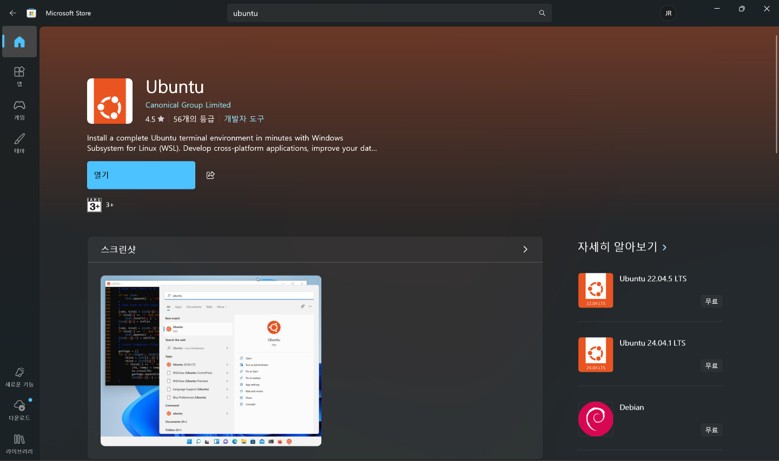Open the Ubuntu screenshot thumbnail
The height and width of the screenshot is (461, 779).
click(x=211, y=360)
